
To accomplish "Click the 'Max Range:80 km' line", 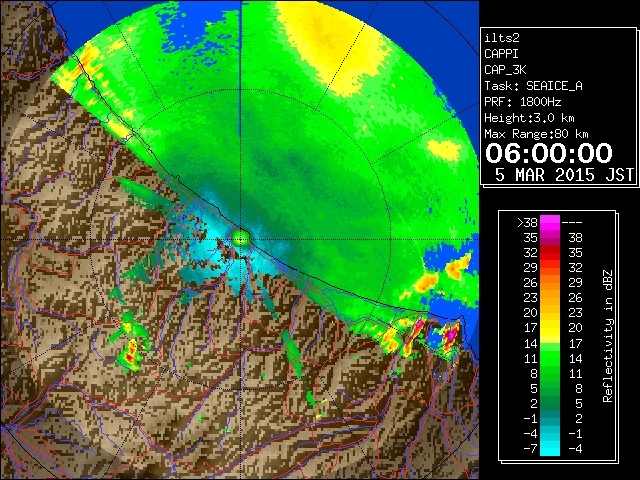I will (x=536, y=134).
